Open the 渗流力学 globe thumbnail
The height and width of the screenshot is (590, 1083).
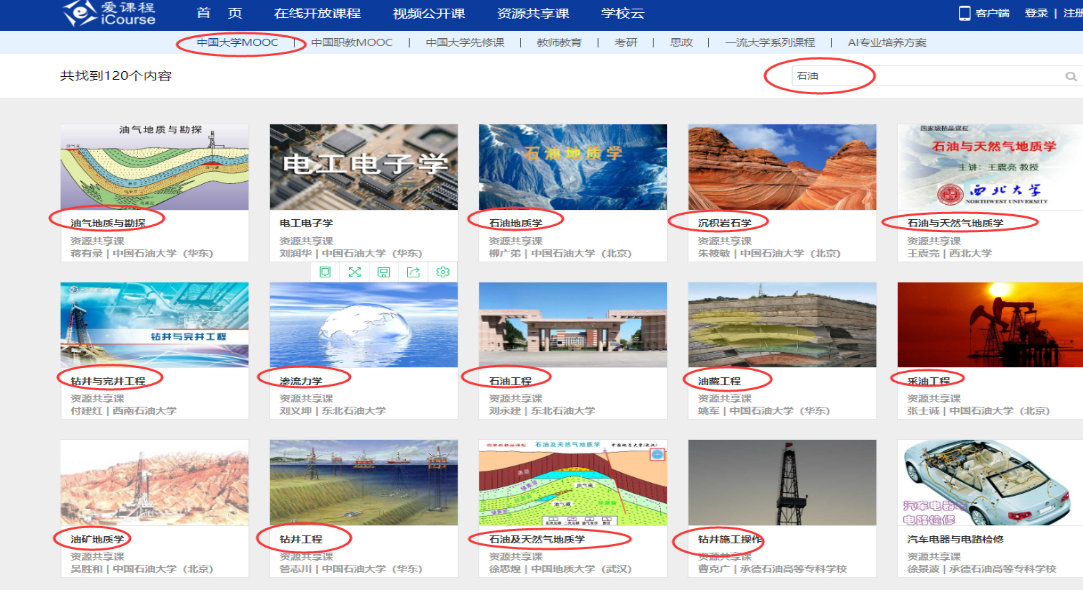(x=364, y=324)
